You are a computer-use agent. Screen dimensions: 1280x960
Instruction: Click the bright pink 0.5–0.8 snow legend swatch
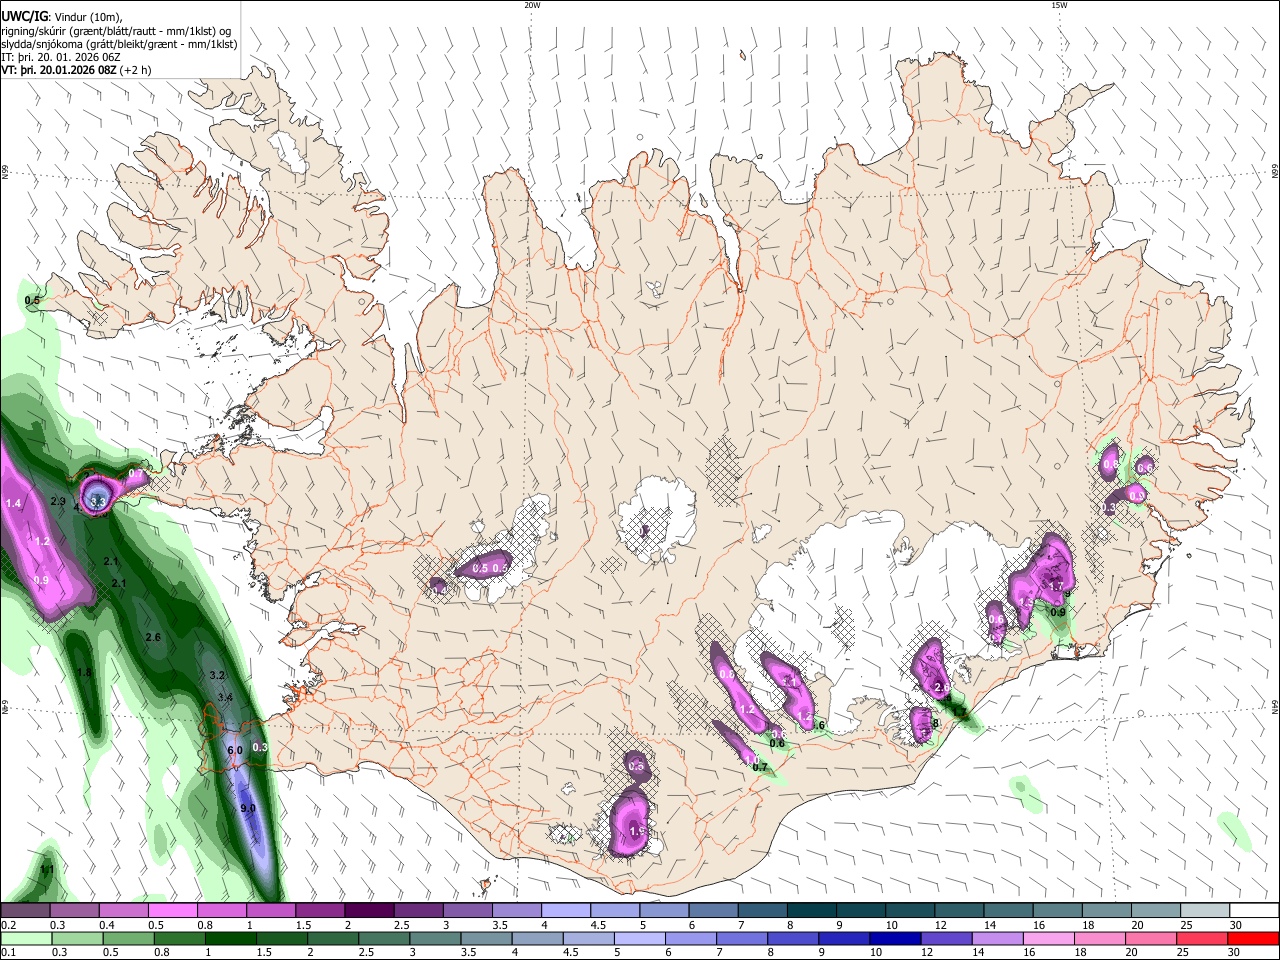point(173,910)
